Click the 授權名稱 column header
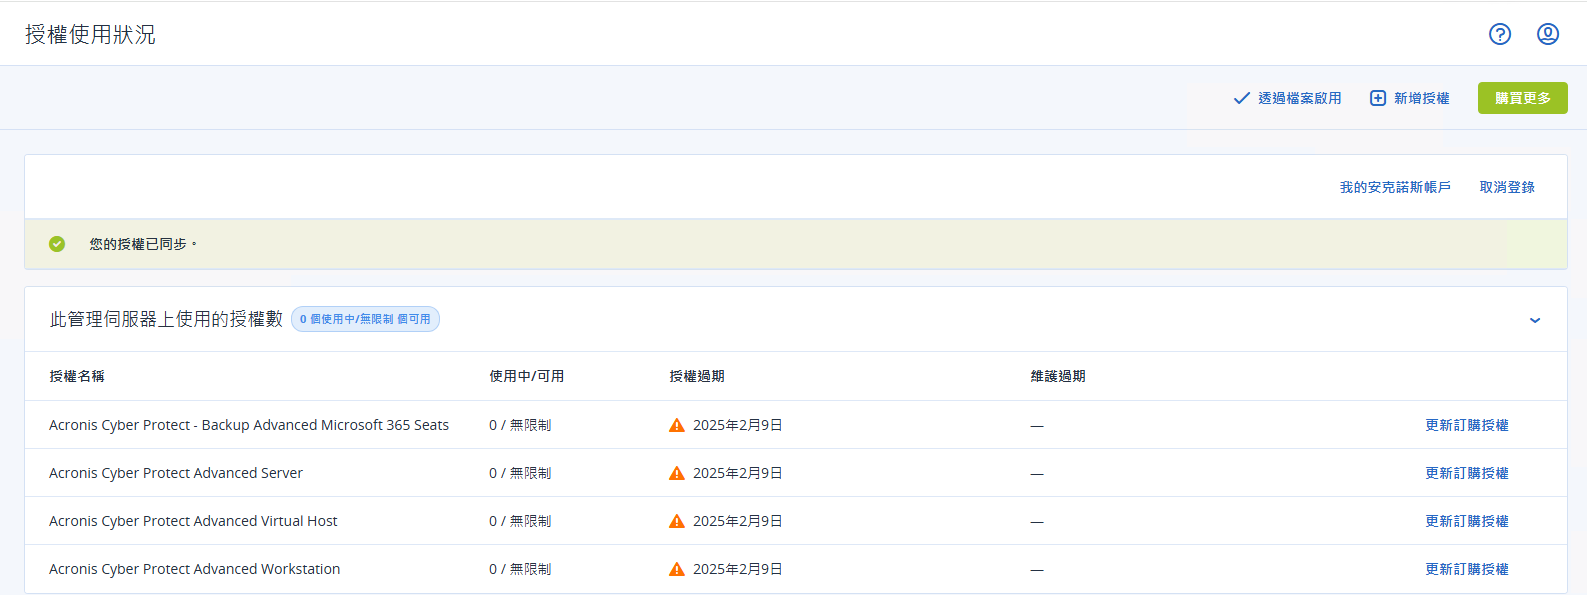 77,376
